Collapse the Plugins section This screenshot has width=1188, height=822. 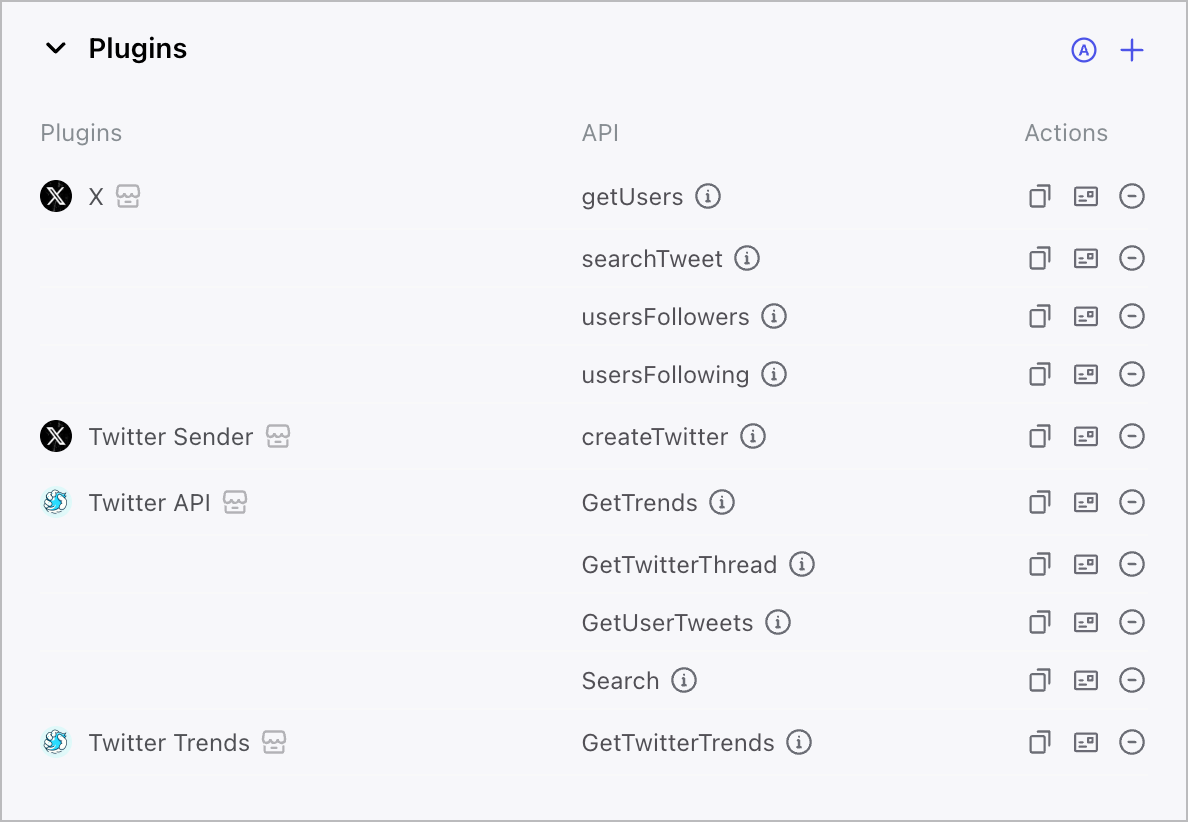tap(56, 47)
